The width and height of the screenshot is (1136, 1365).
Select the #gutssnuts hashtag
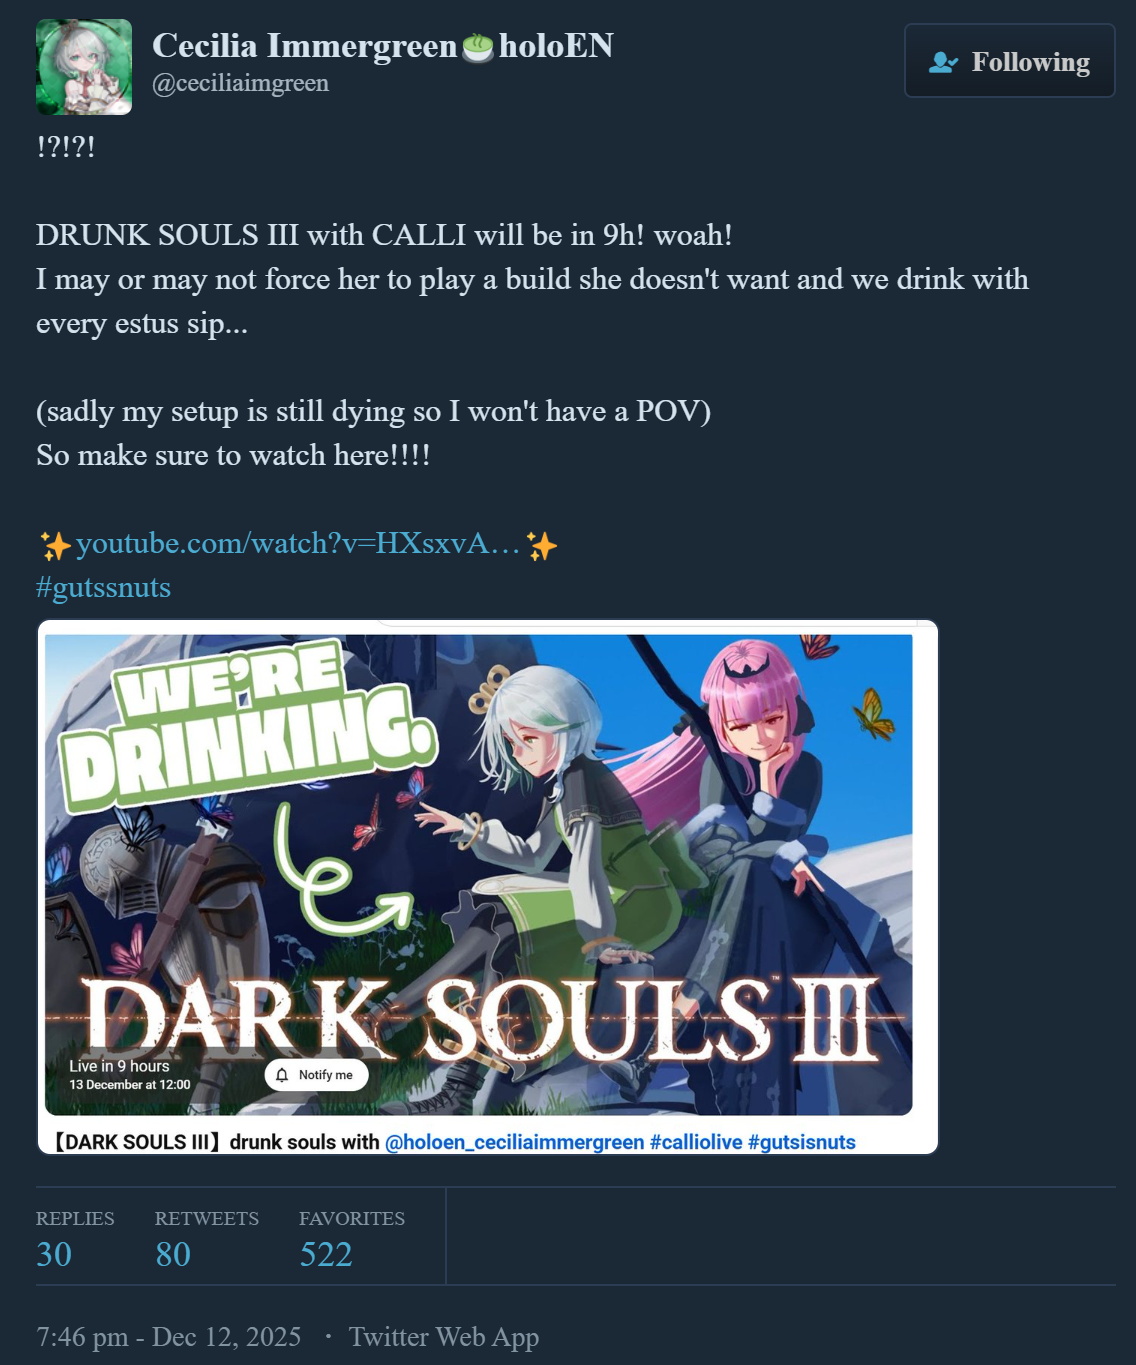[103, 587]
